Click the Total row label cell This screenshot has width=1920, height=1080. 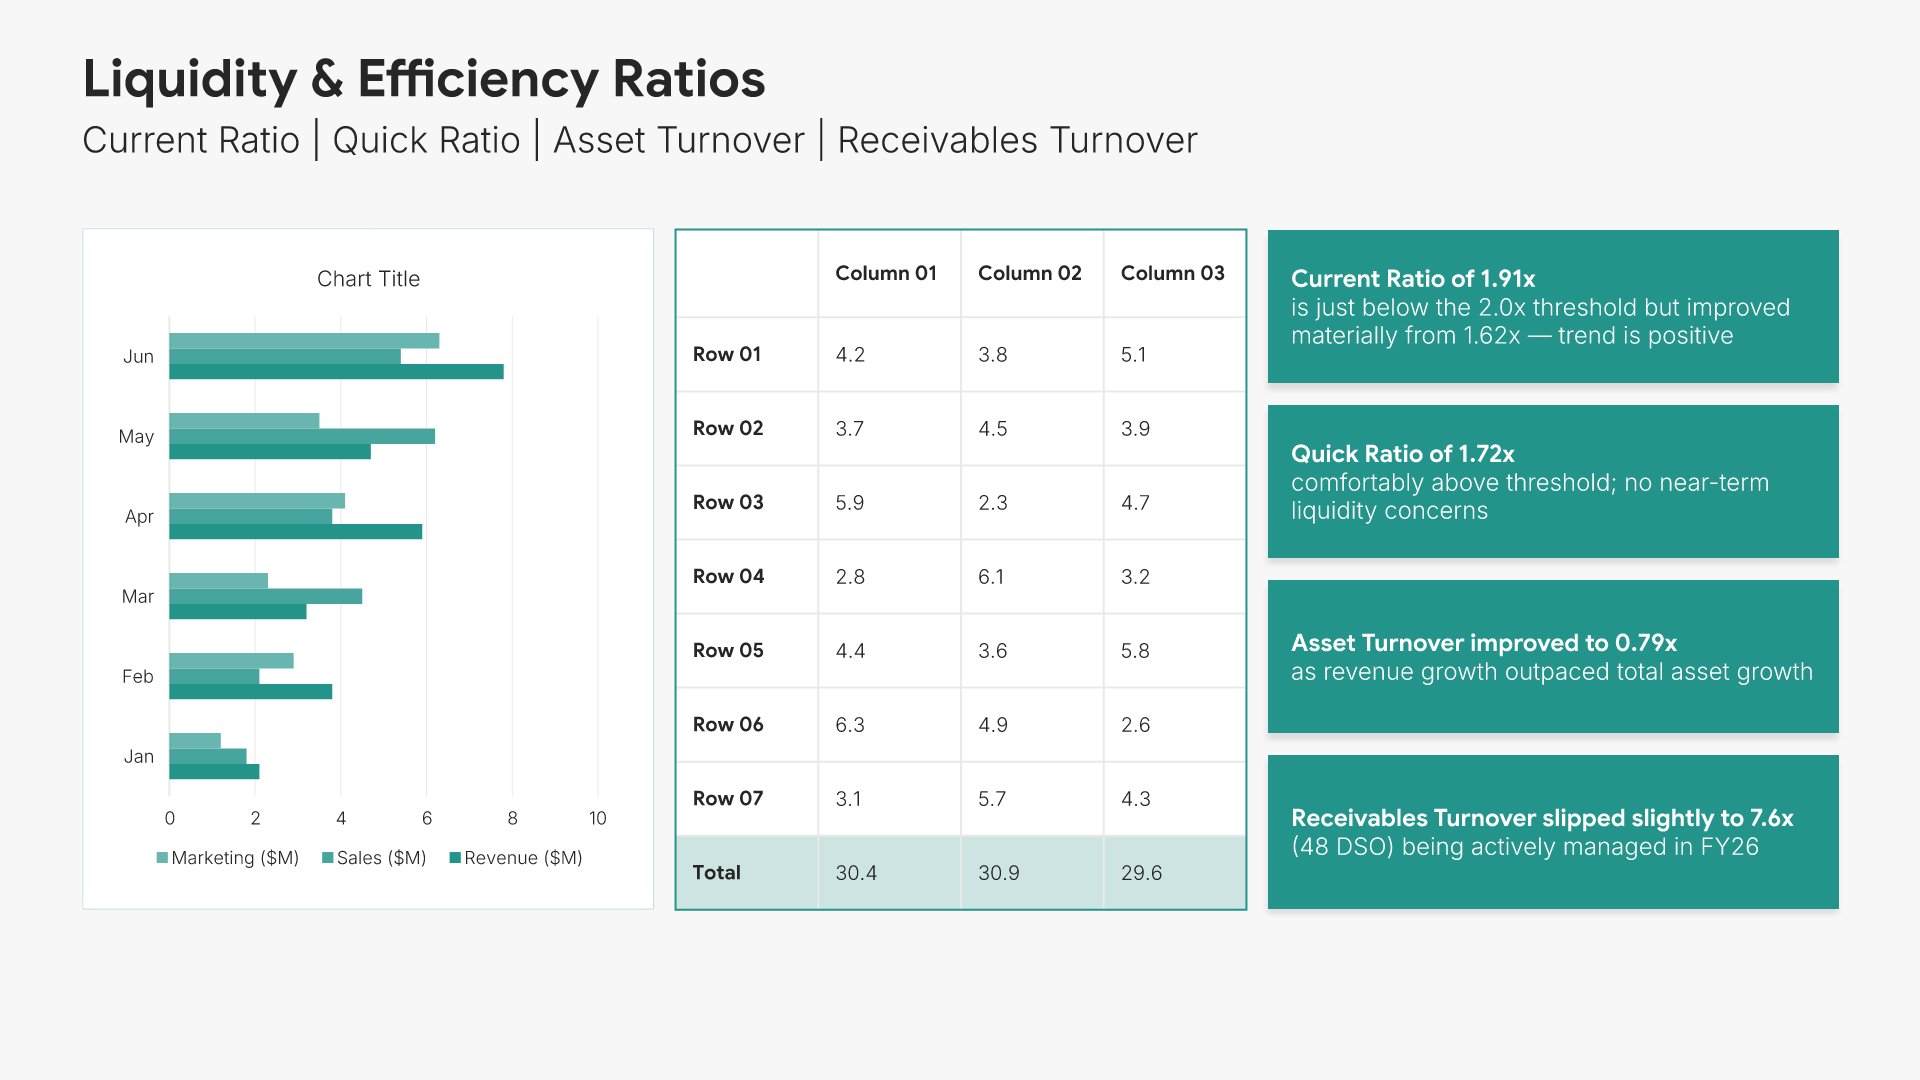tap(717, 872)
